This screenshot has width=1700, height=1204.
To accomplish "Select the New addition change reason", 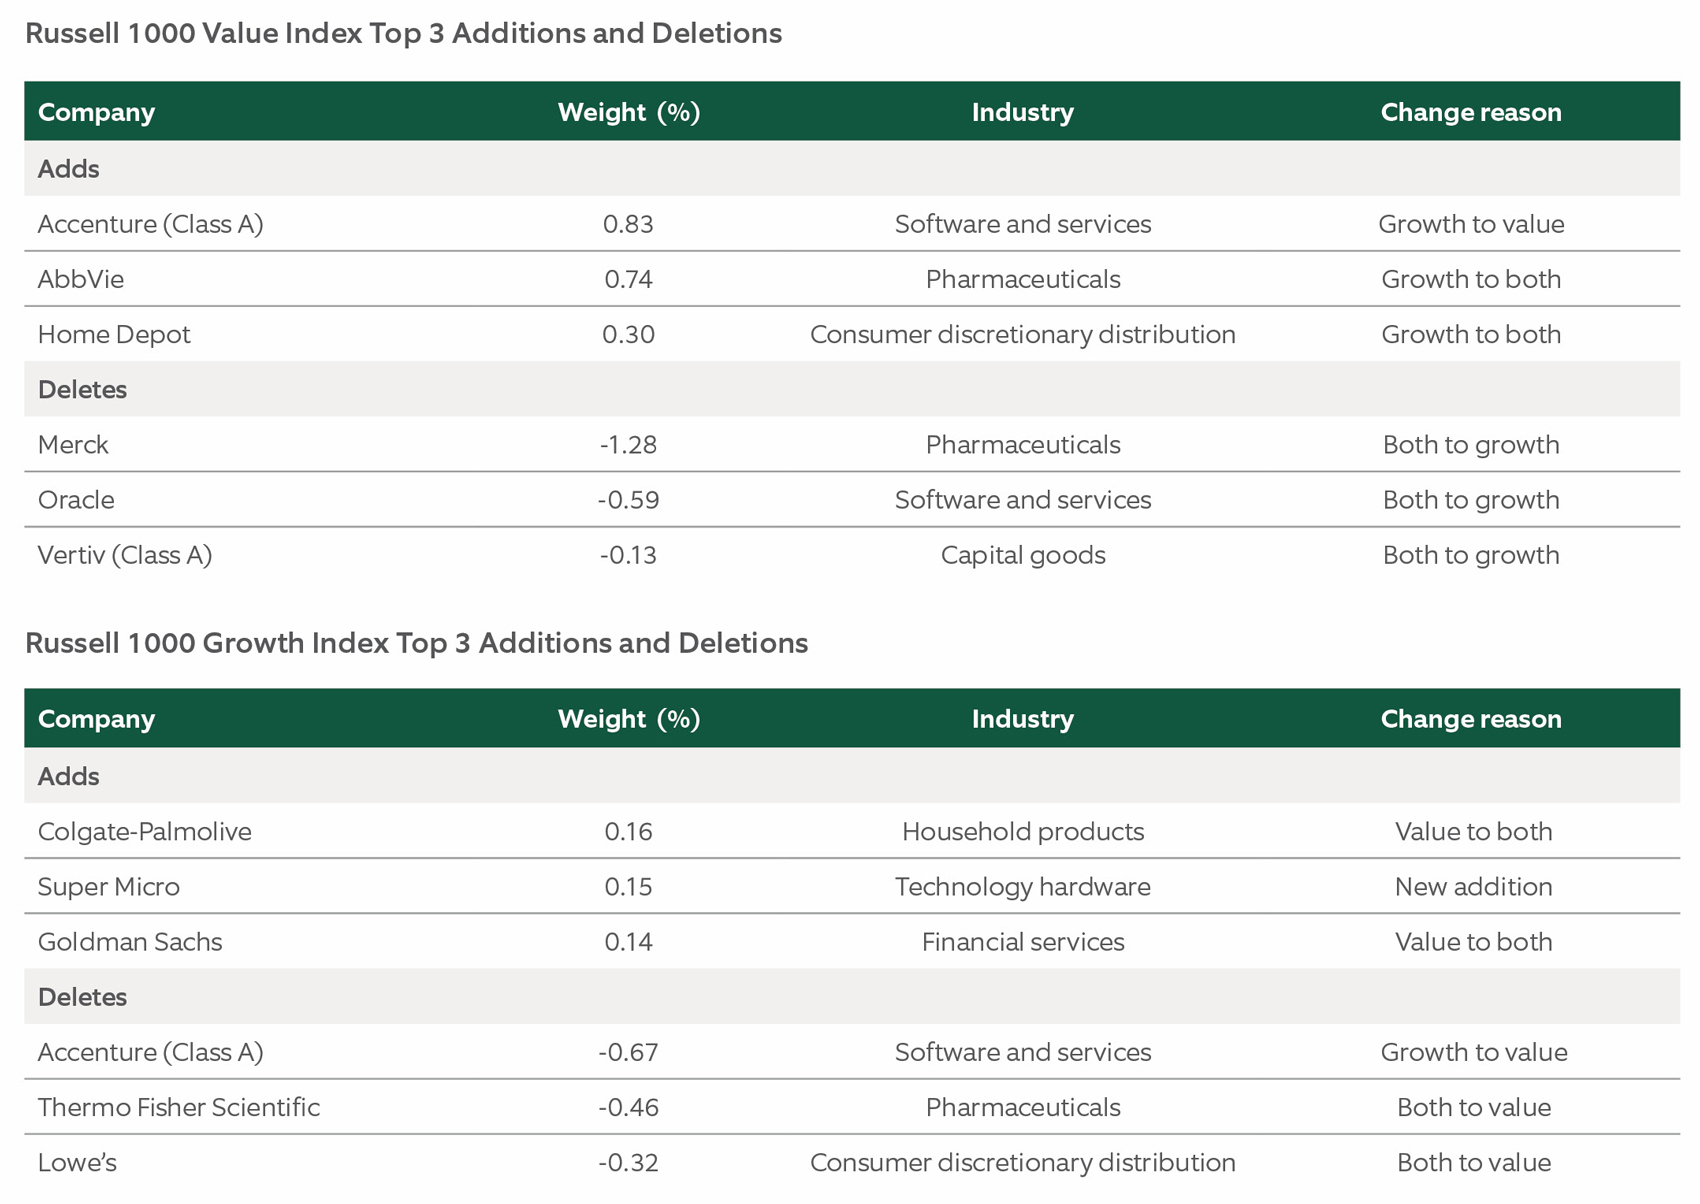I will tap(1474, 887).
